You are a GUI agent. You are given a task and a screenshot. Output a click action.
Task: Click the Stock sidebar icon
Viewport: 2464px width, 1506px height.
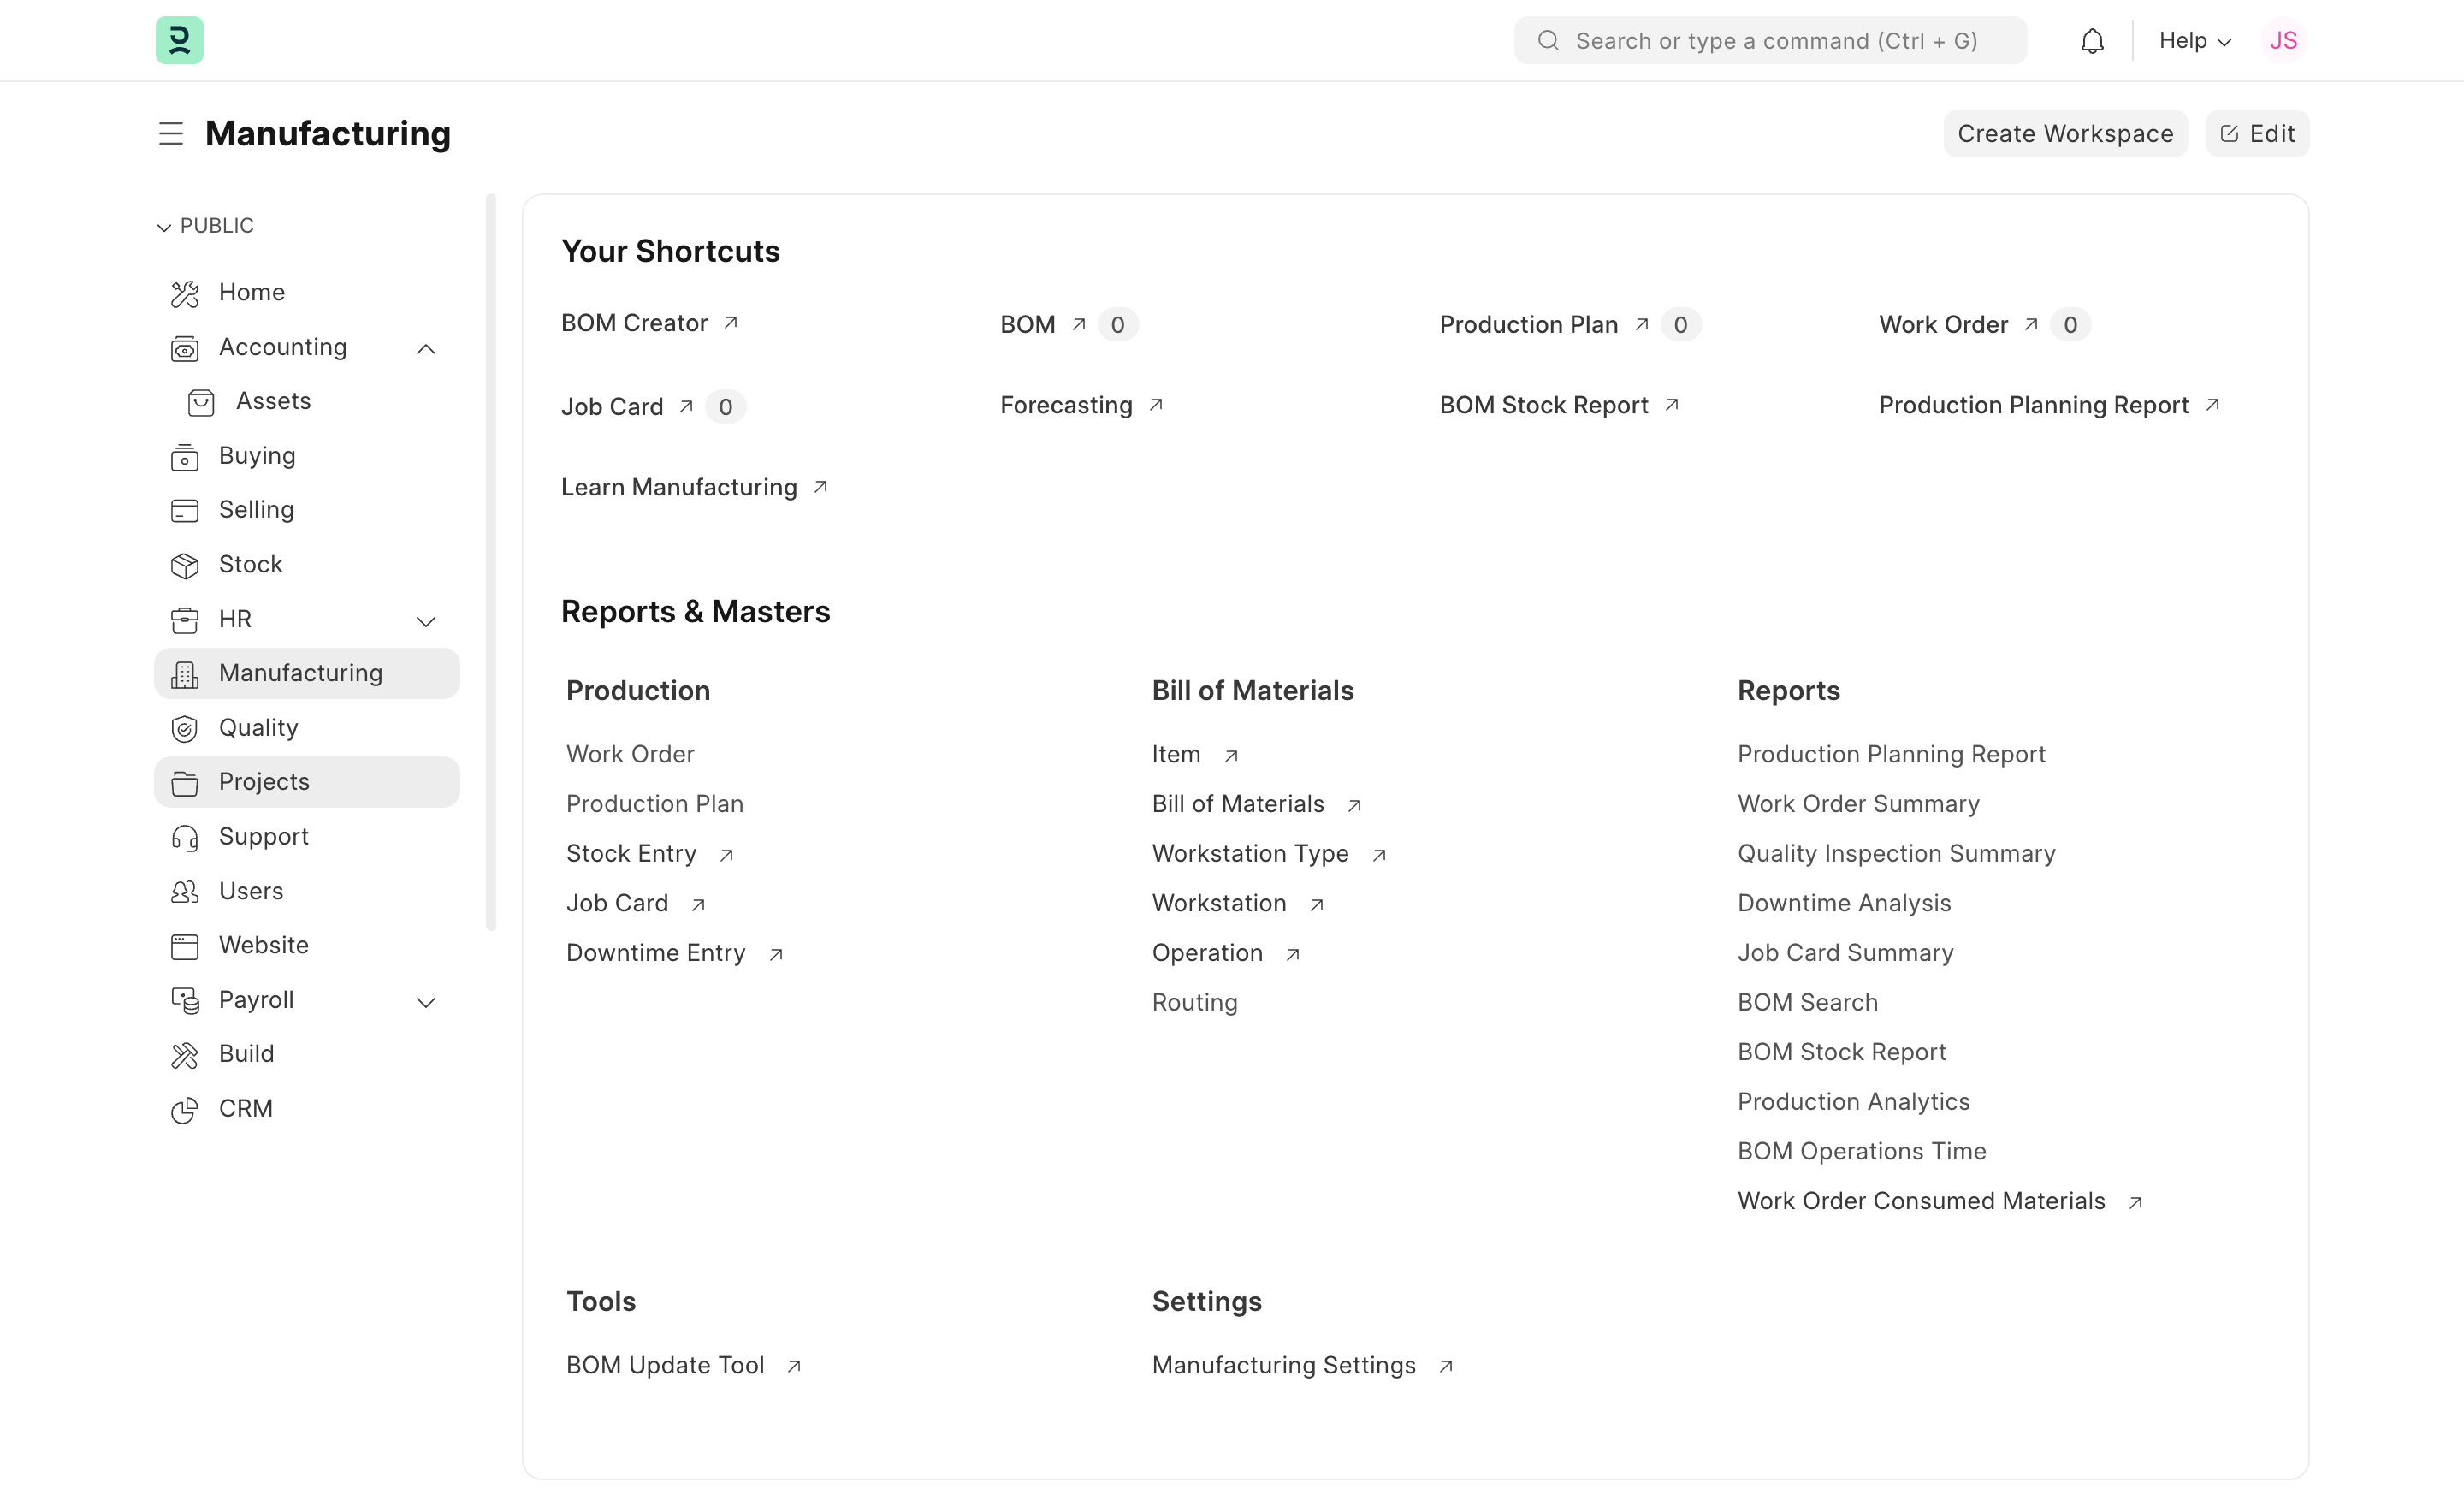click(185, 564)
